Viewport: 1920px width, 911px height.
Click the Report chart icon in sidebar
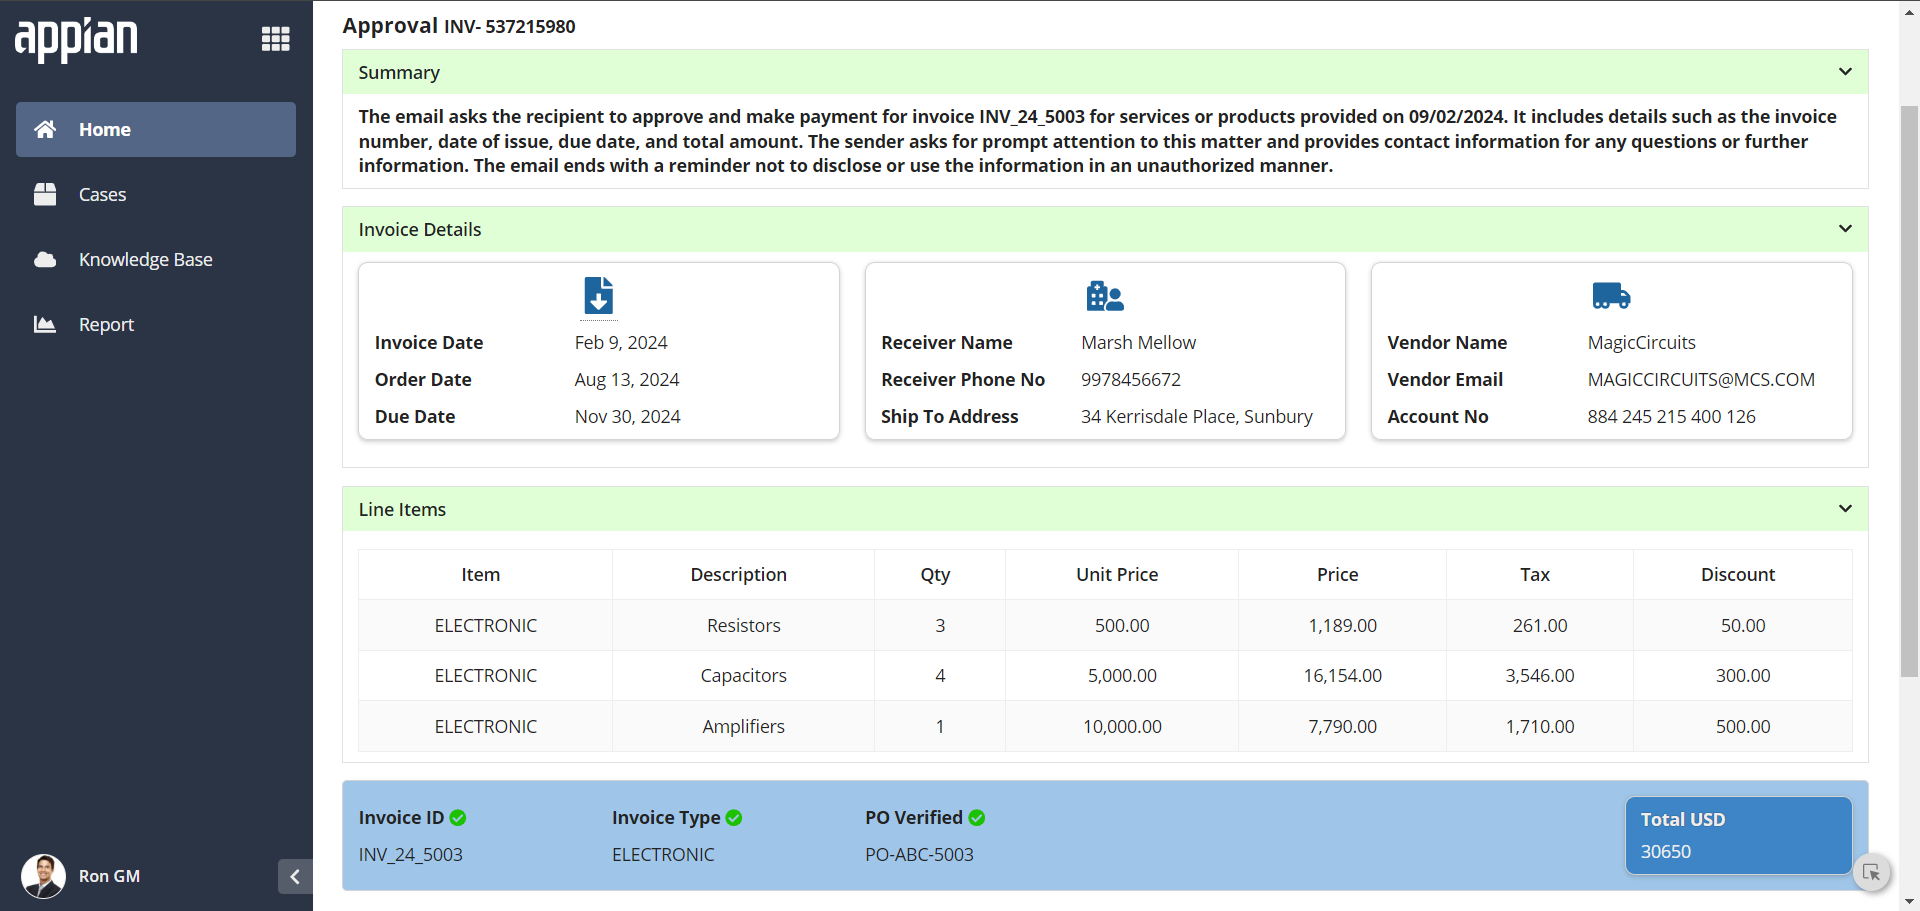point(45,324)
